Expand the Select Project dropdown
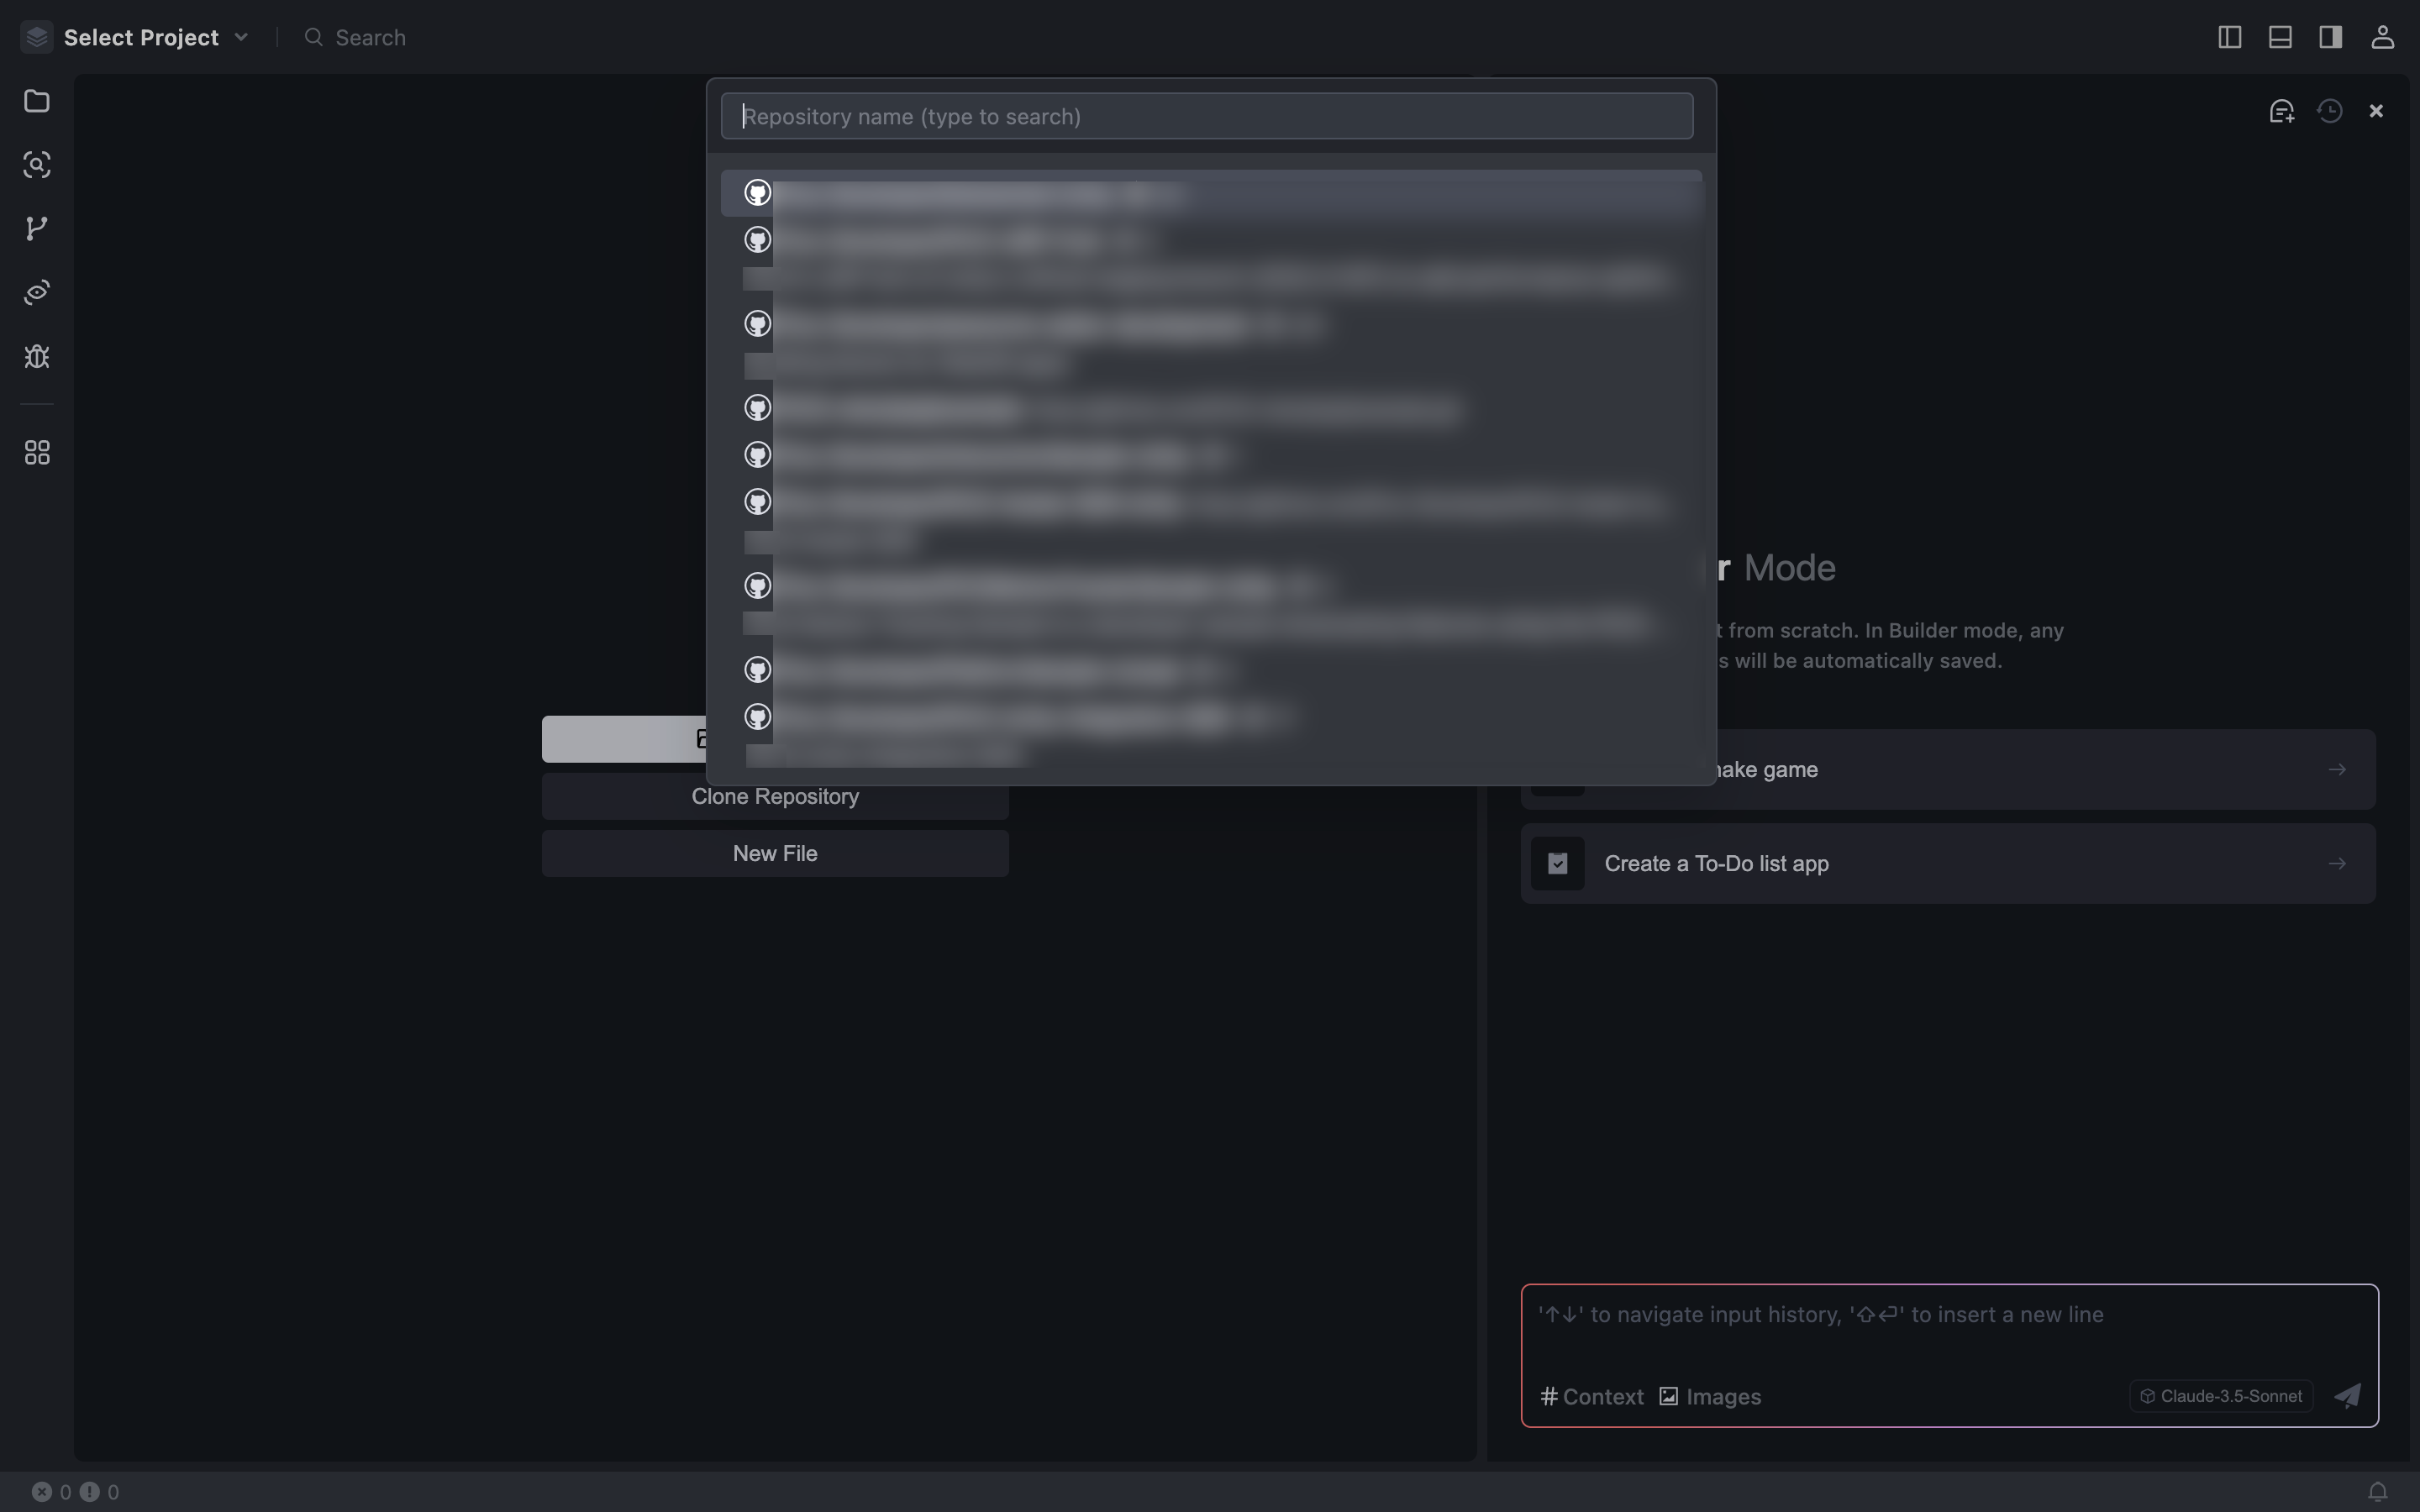 click(155, 37)
